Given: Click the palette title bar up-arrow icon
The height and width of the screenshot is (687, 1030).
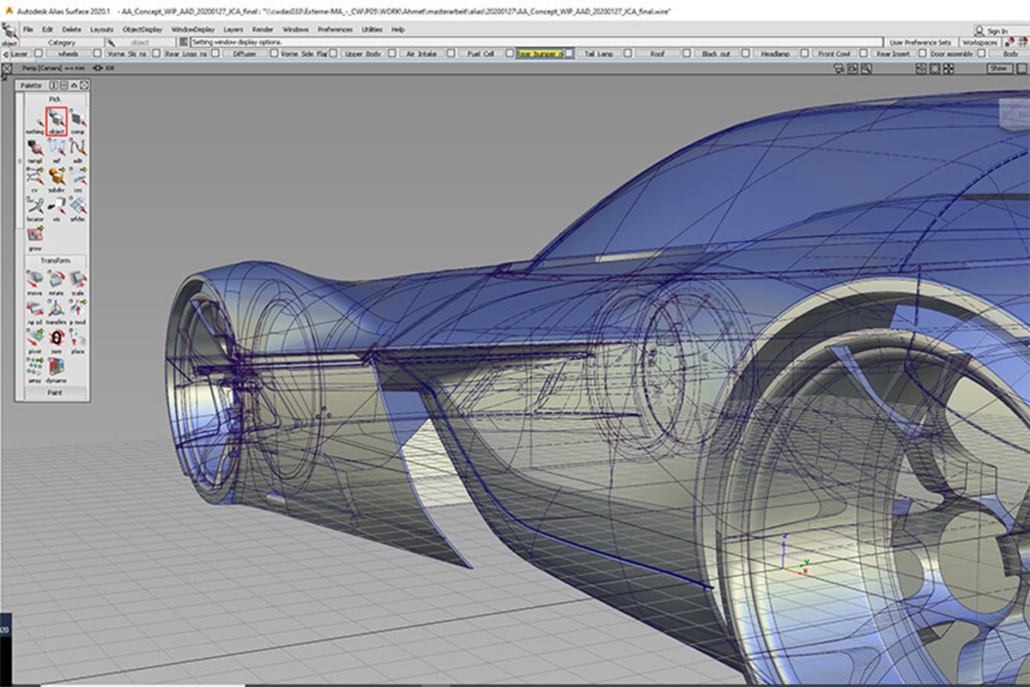Looking at the screenshot, I should coord(74,85).
